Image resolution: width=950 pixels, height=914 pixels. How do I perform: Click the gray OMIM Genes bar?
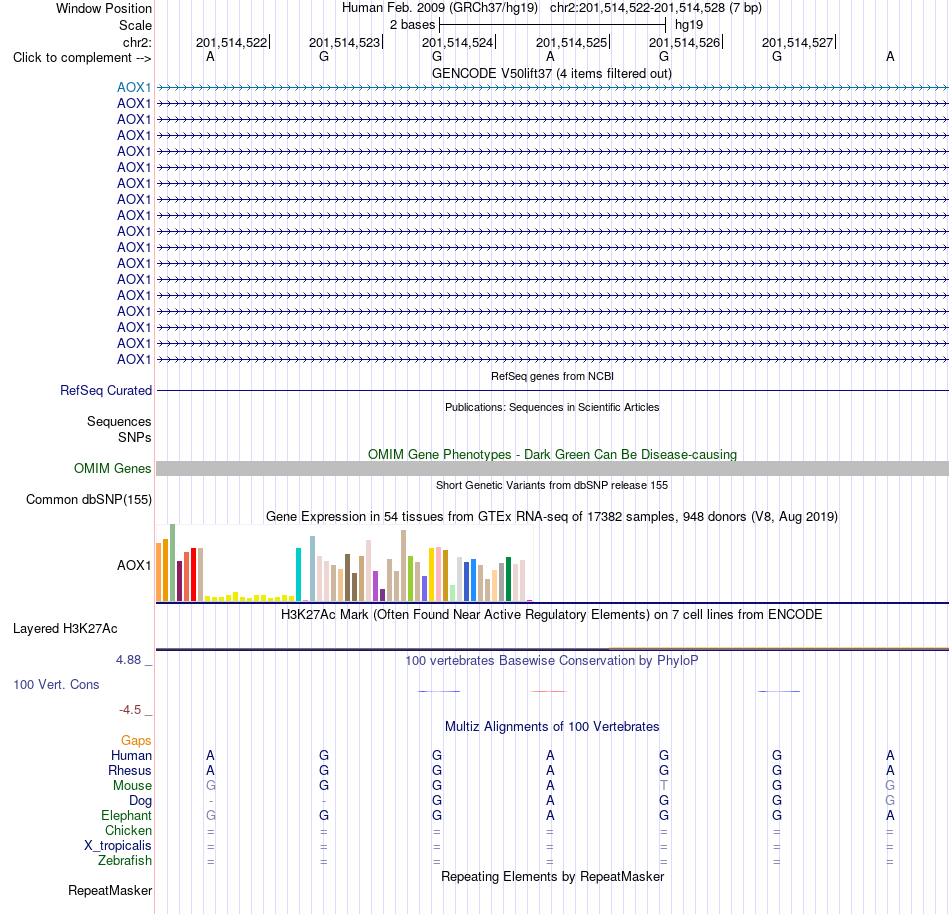552,468
